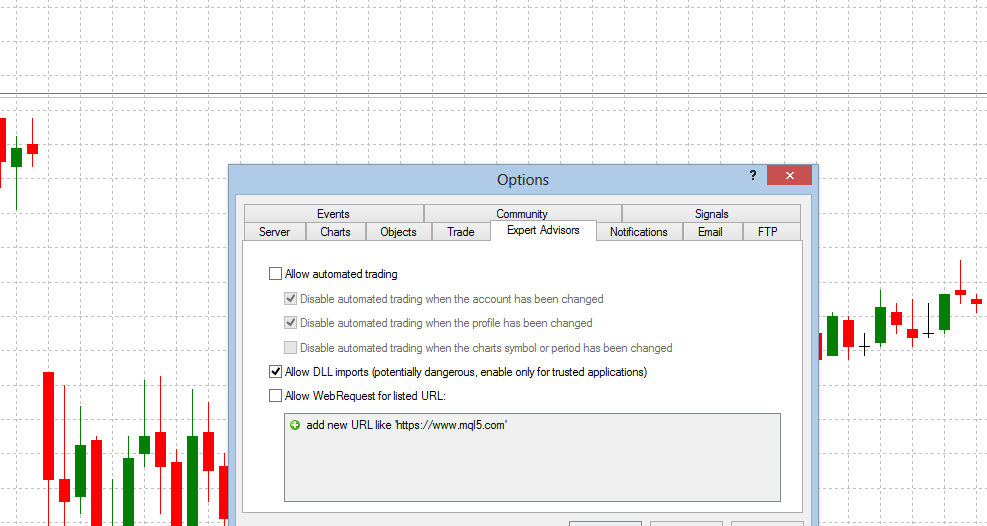Click the green plus add URL icon

point(295,425)
